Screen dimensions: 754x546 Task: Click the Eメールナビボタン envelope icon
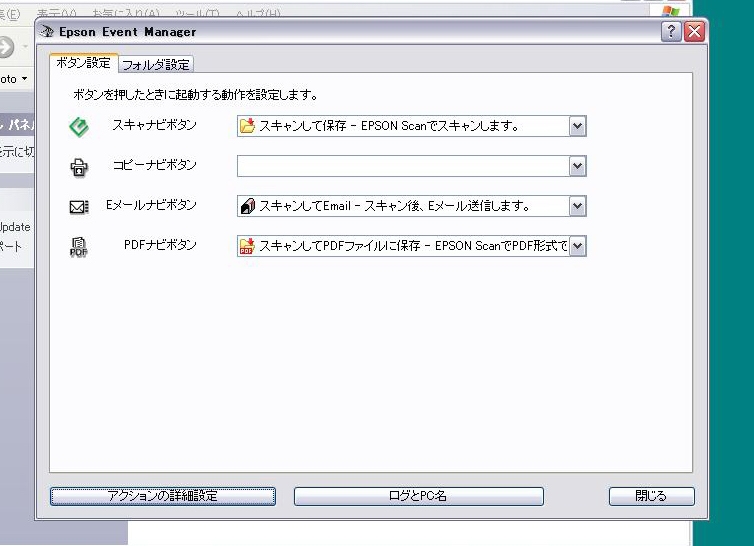[x=79, y=207]
